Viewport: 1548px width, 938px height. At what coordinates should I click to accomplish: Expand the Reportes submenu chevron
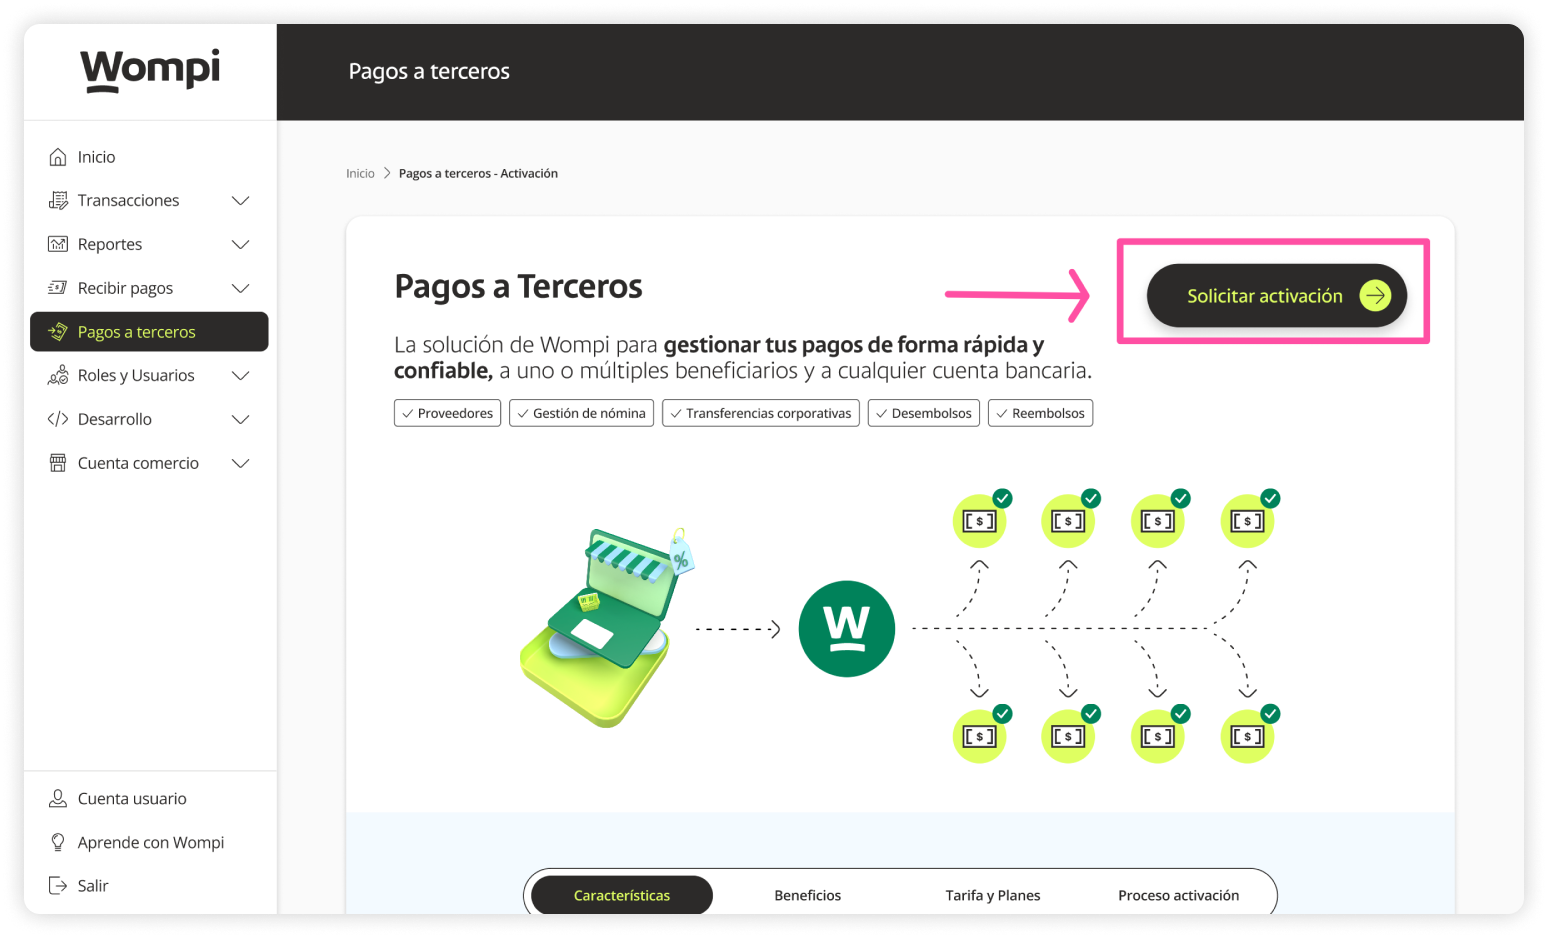point(240,245)
